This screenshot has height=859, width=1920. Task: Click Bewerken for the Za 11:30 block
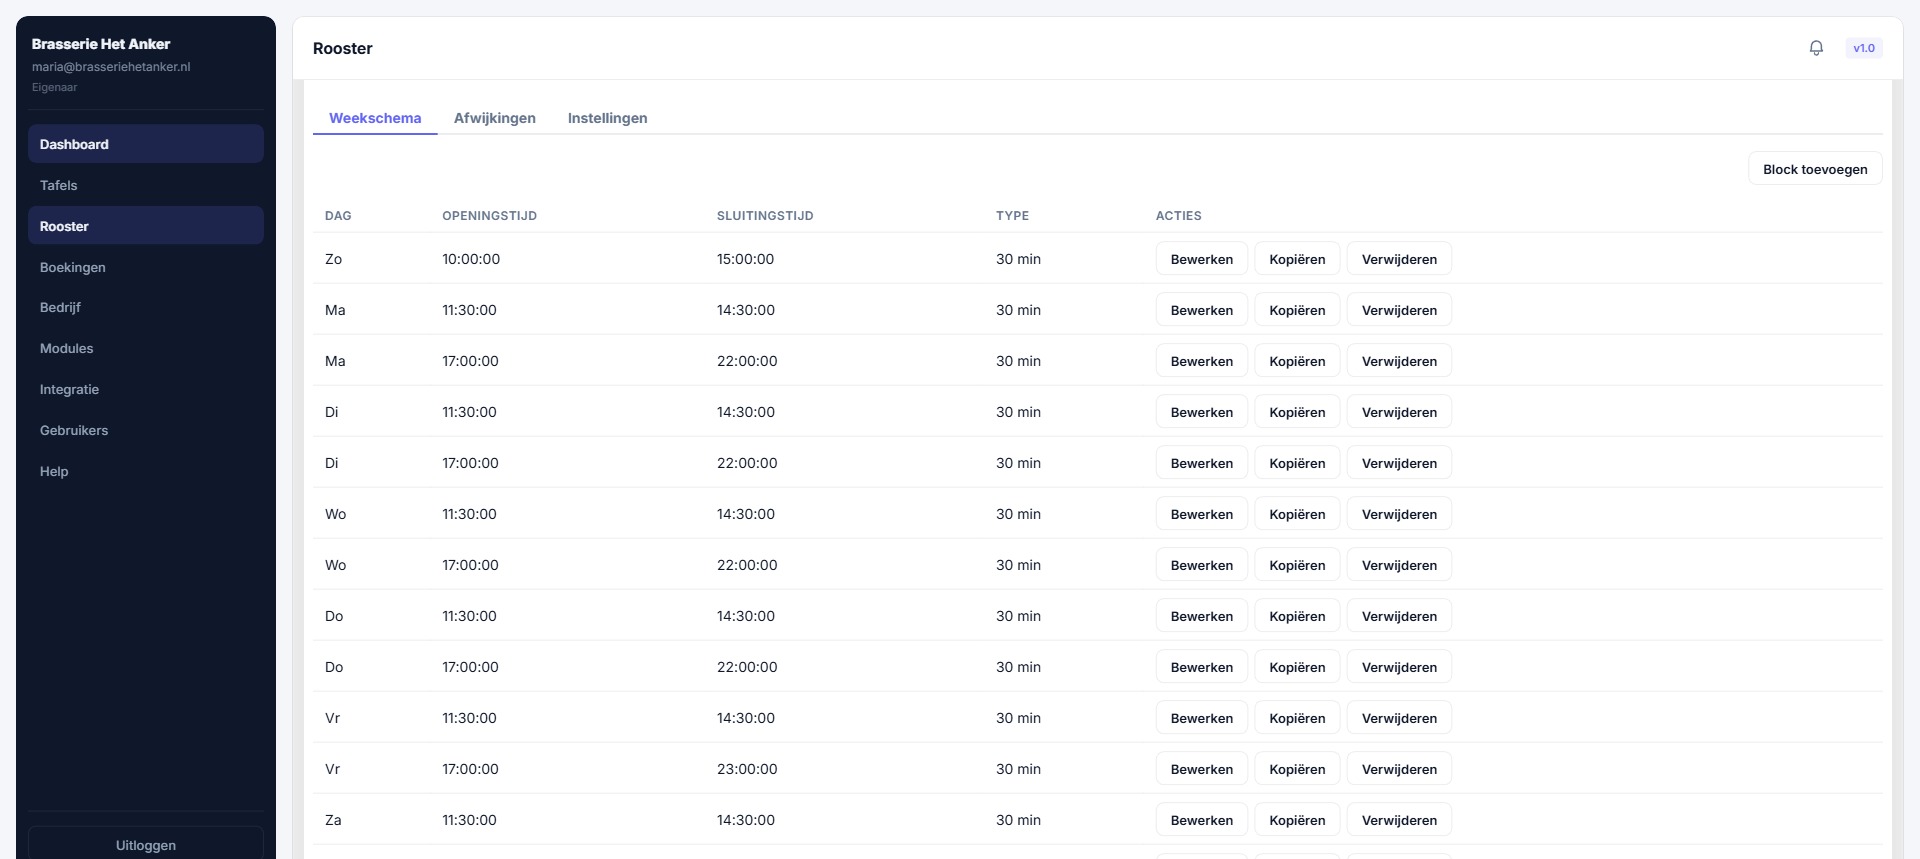pos(1201,820)
